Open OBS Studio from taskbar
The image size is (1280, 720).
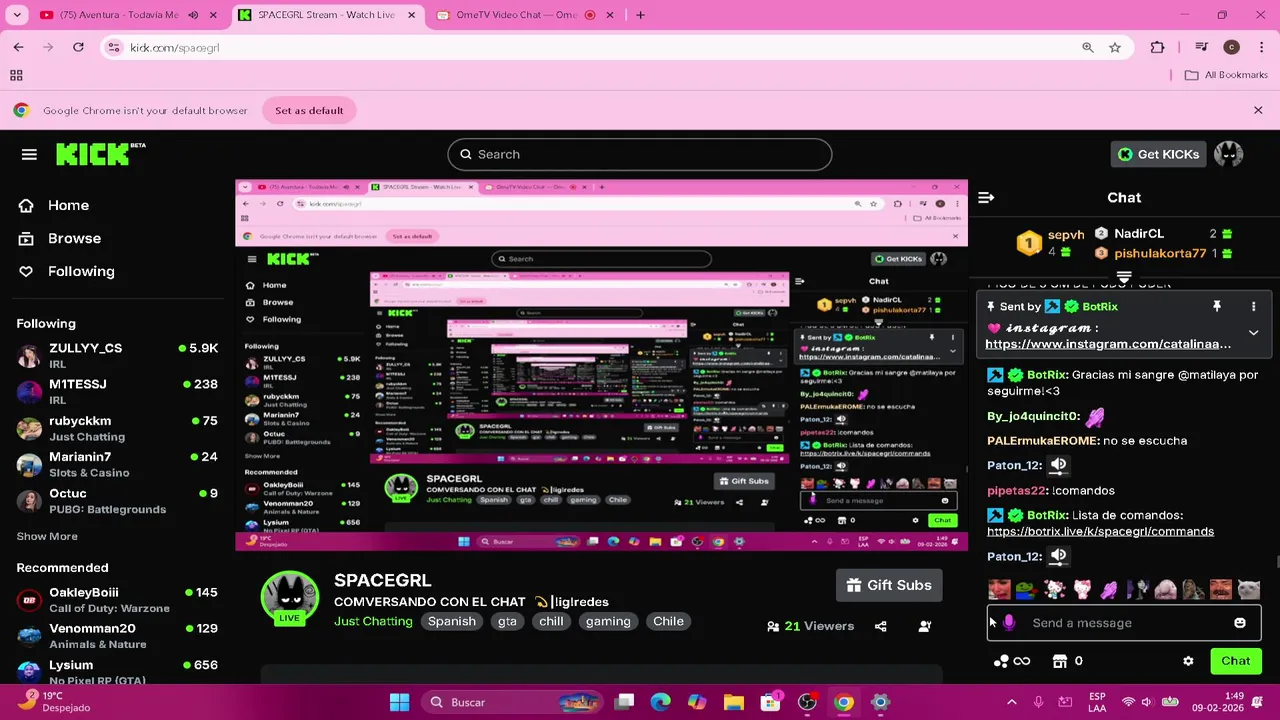point(807,702)
